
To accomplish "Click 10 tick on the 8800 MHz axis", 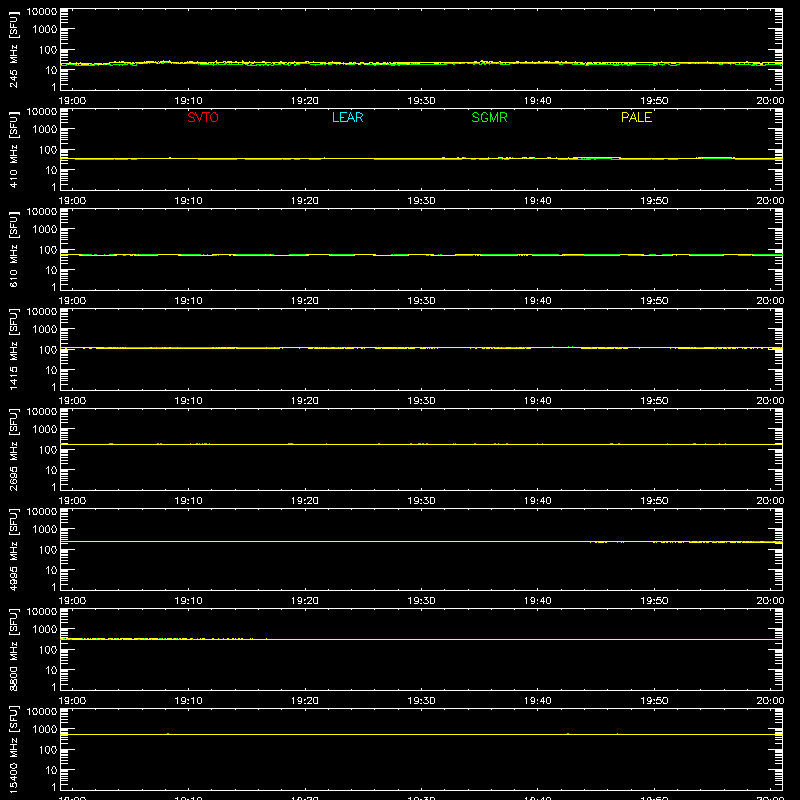I will [x=51, y=670].
